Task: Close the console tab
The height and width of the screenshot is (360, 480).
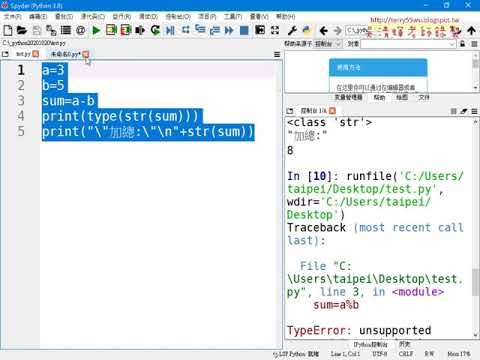Action: 332,111
